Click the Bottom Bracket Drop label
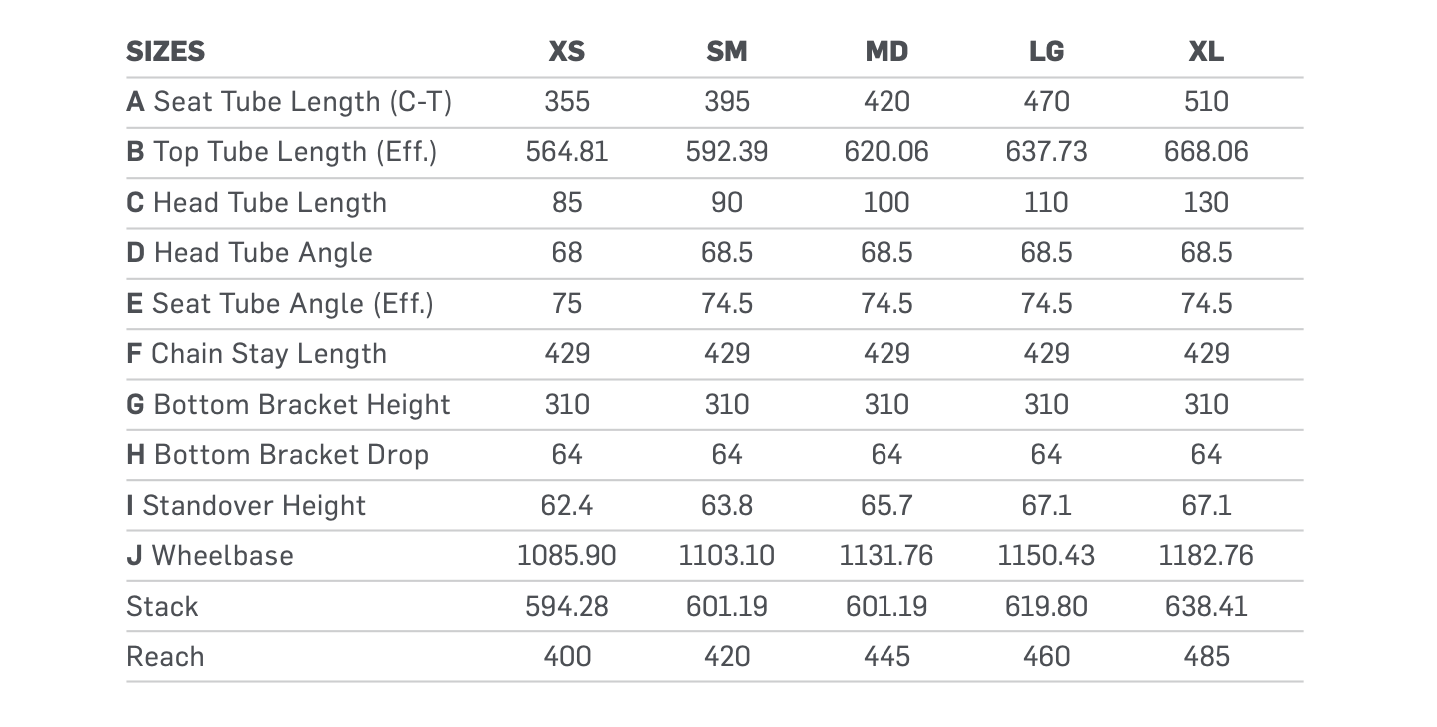The image size is (1437, 727). (x=278, y=455)
